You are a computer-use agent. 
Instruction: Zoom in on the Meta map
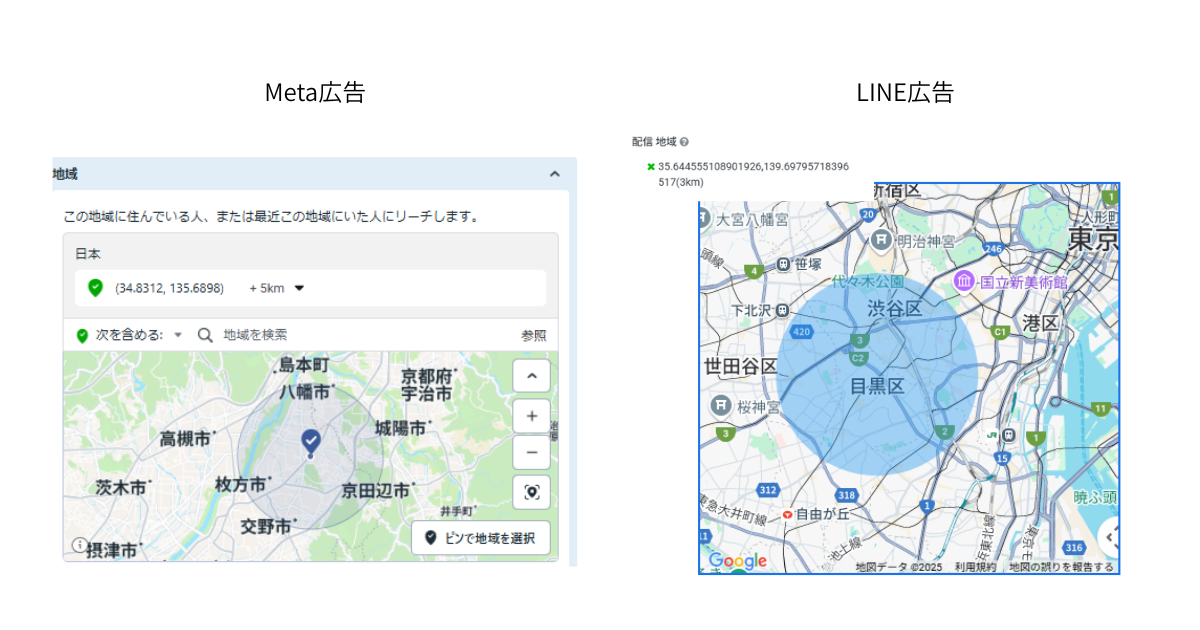531,416
